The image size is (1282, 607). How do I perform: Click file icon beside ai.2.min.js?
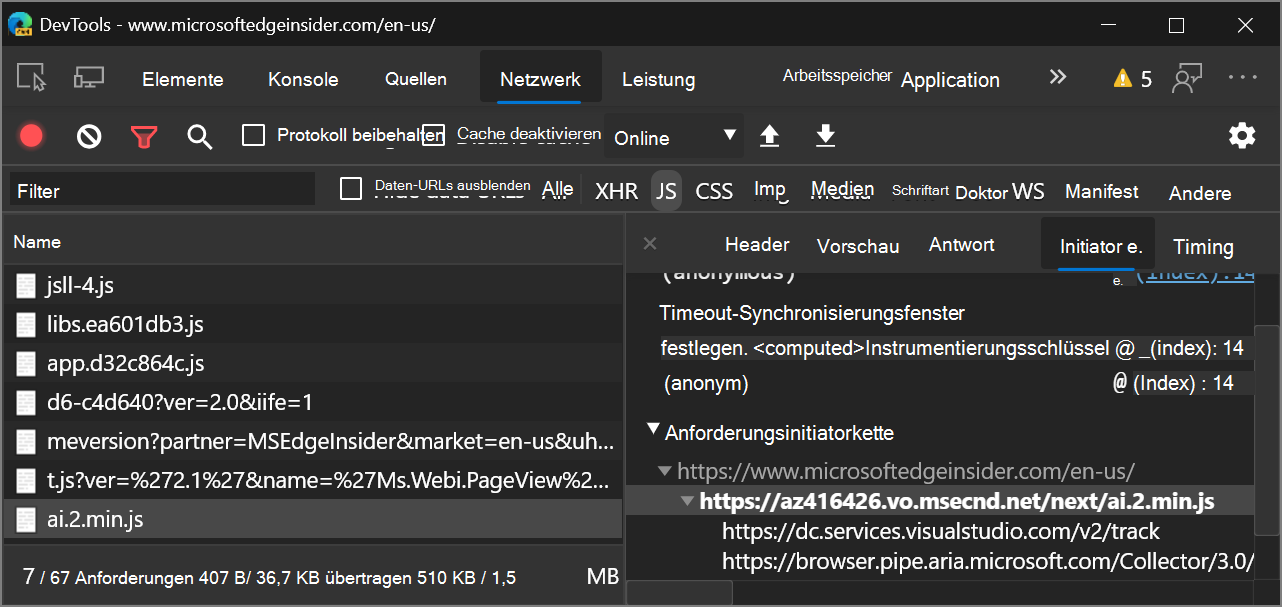tap(26, 520)
